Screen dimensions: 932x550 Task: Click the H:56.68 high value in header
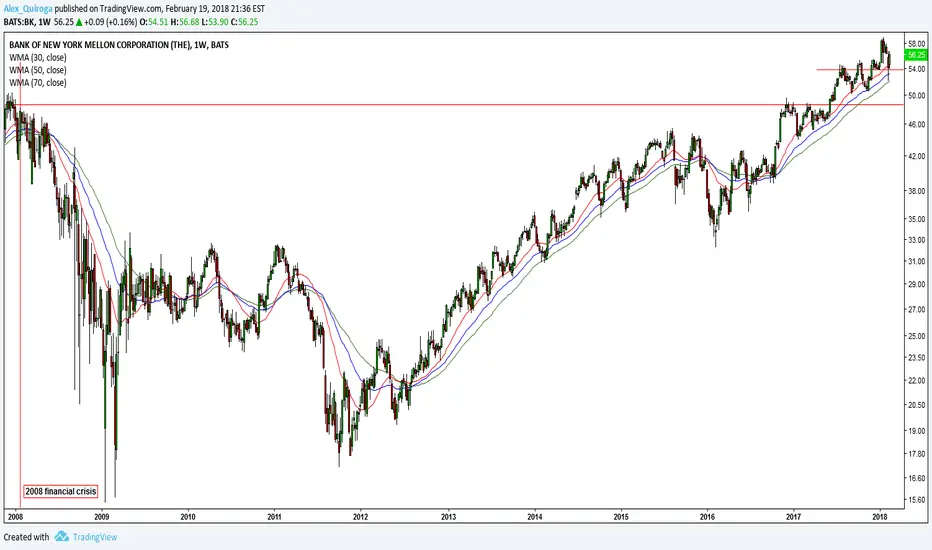coord(185,22)
